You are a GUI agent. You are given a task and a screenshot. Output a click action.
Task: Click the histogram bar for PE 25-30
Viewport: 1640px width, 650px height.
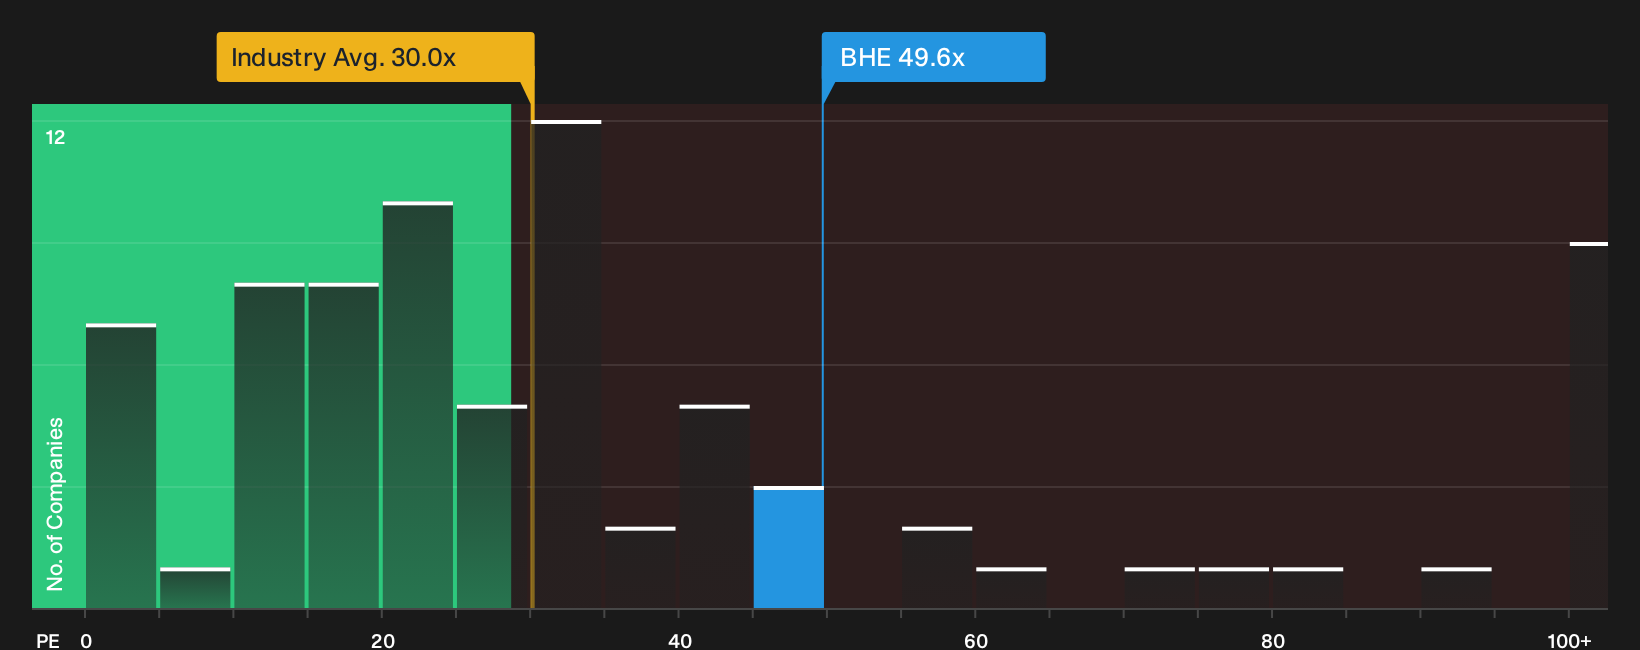[x=492, y=507]
